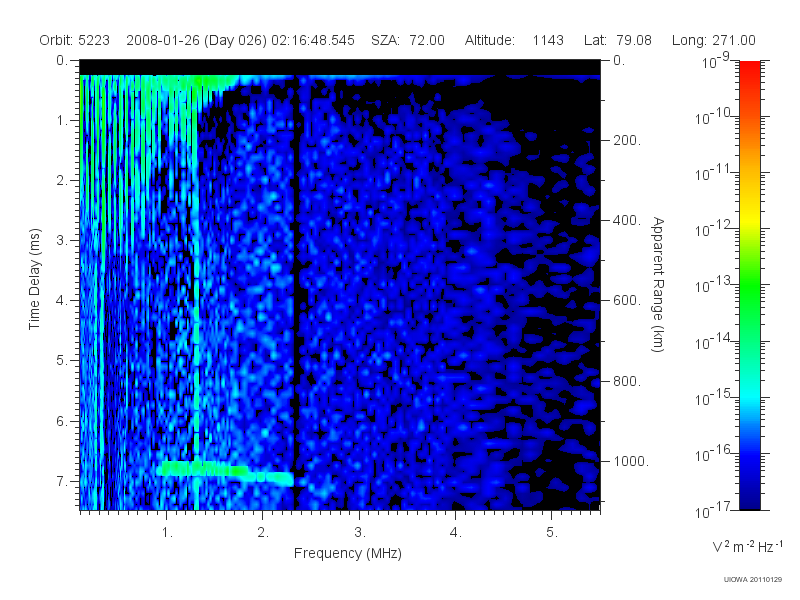Click the 10⁻¹² colorbar tick label
Image resolution: width=800 pixels, height=600 pixels.
[x=714, y=229]
